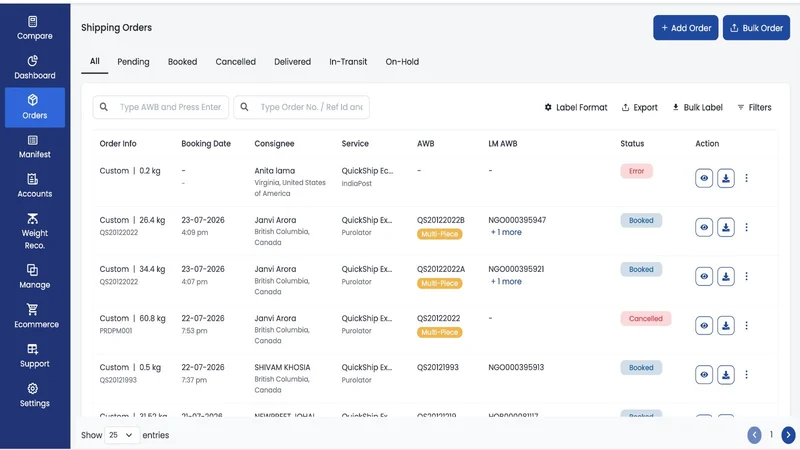Open the Accounts section
The image size is (800, 450).
(35, 186)
